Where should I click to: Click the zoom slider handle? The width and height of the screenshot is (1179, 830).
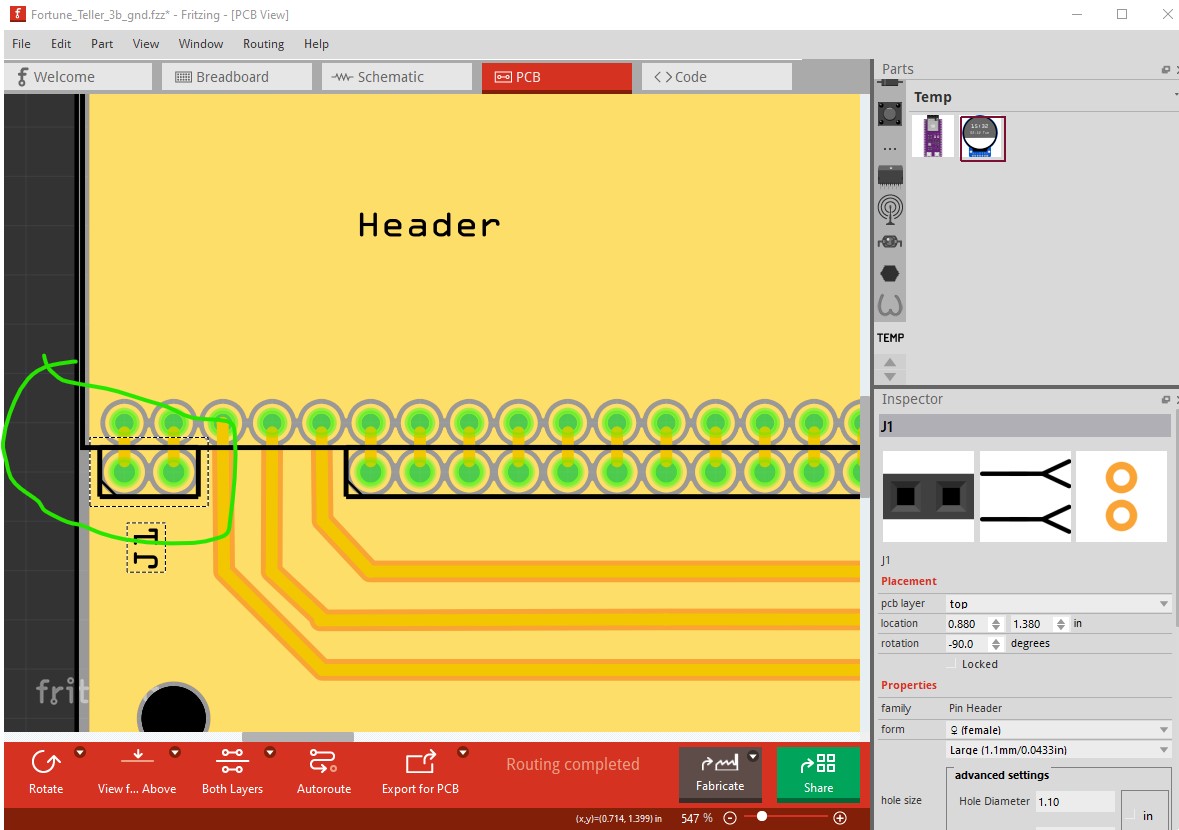point(762,817)
